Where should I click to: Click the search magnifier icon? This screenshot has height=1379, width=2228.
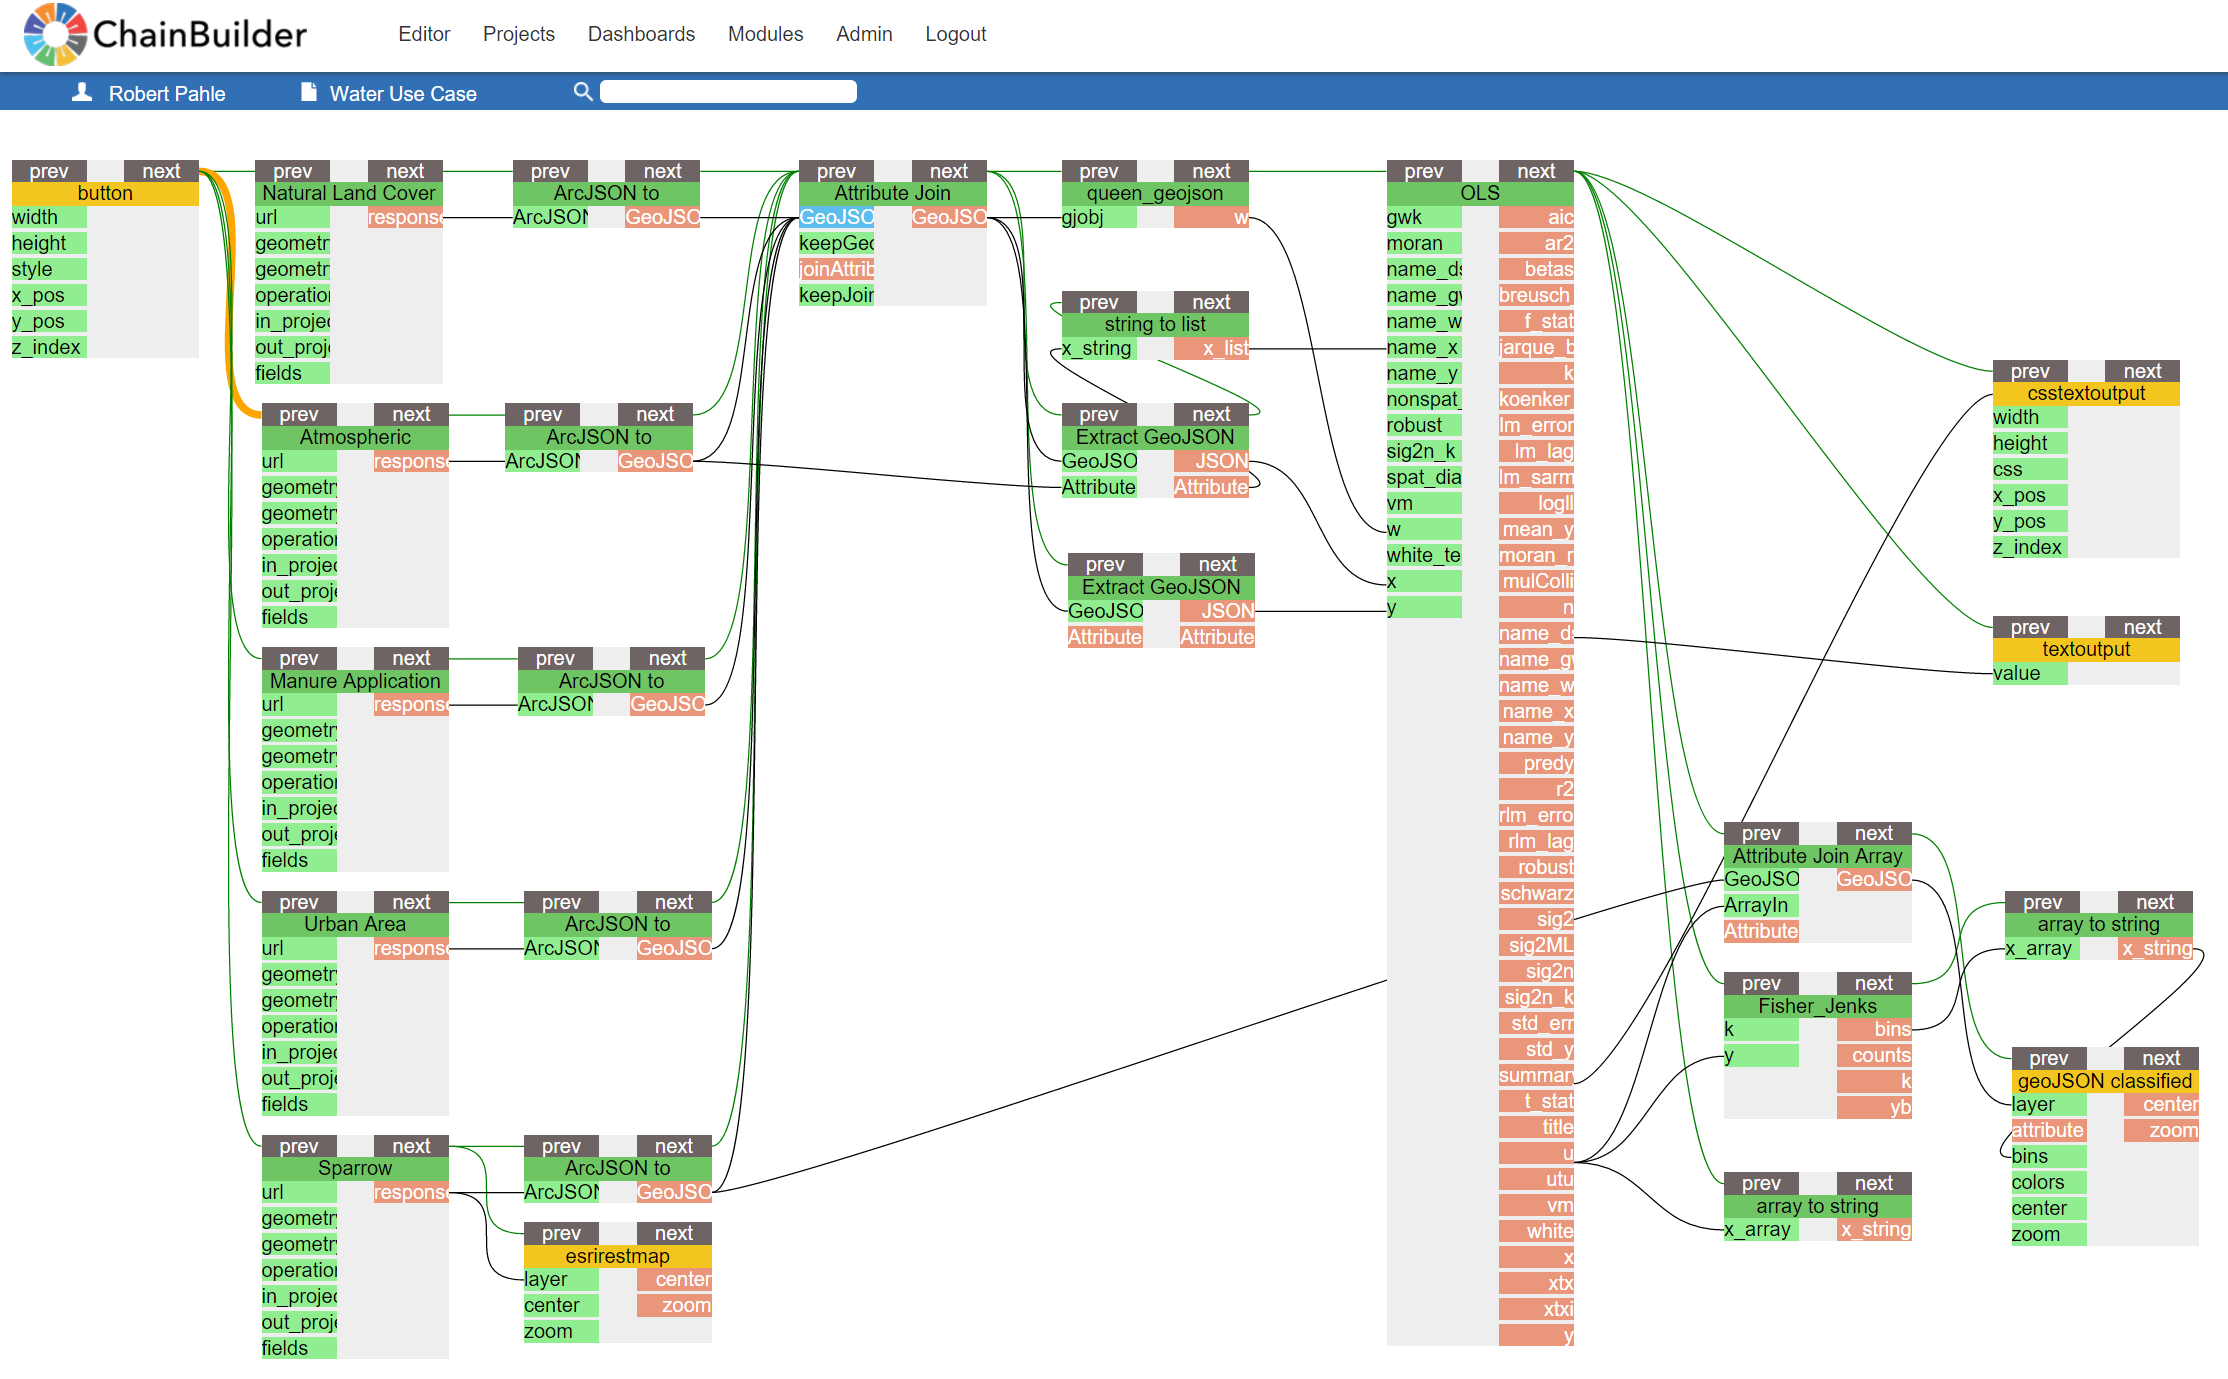coord(583,92)
